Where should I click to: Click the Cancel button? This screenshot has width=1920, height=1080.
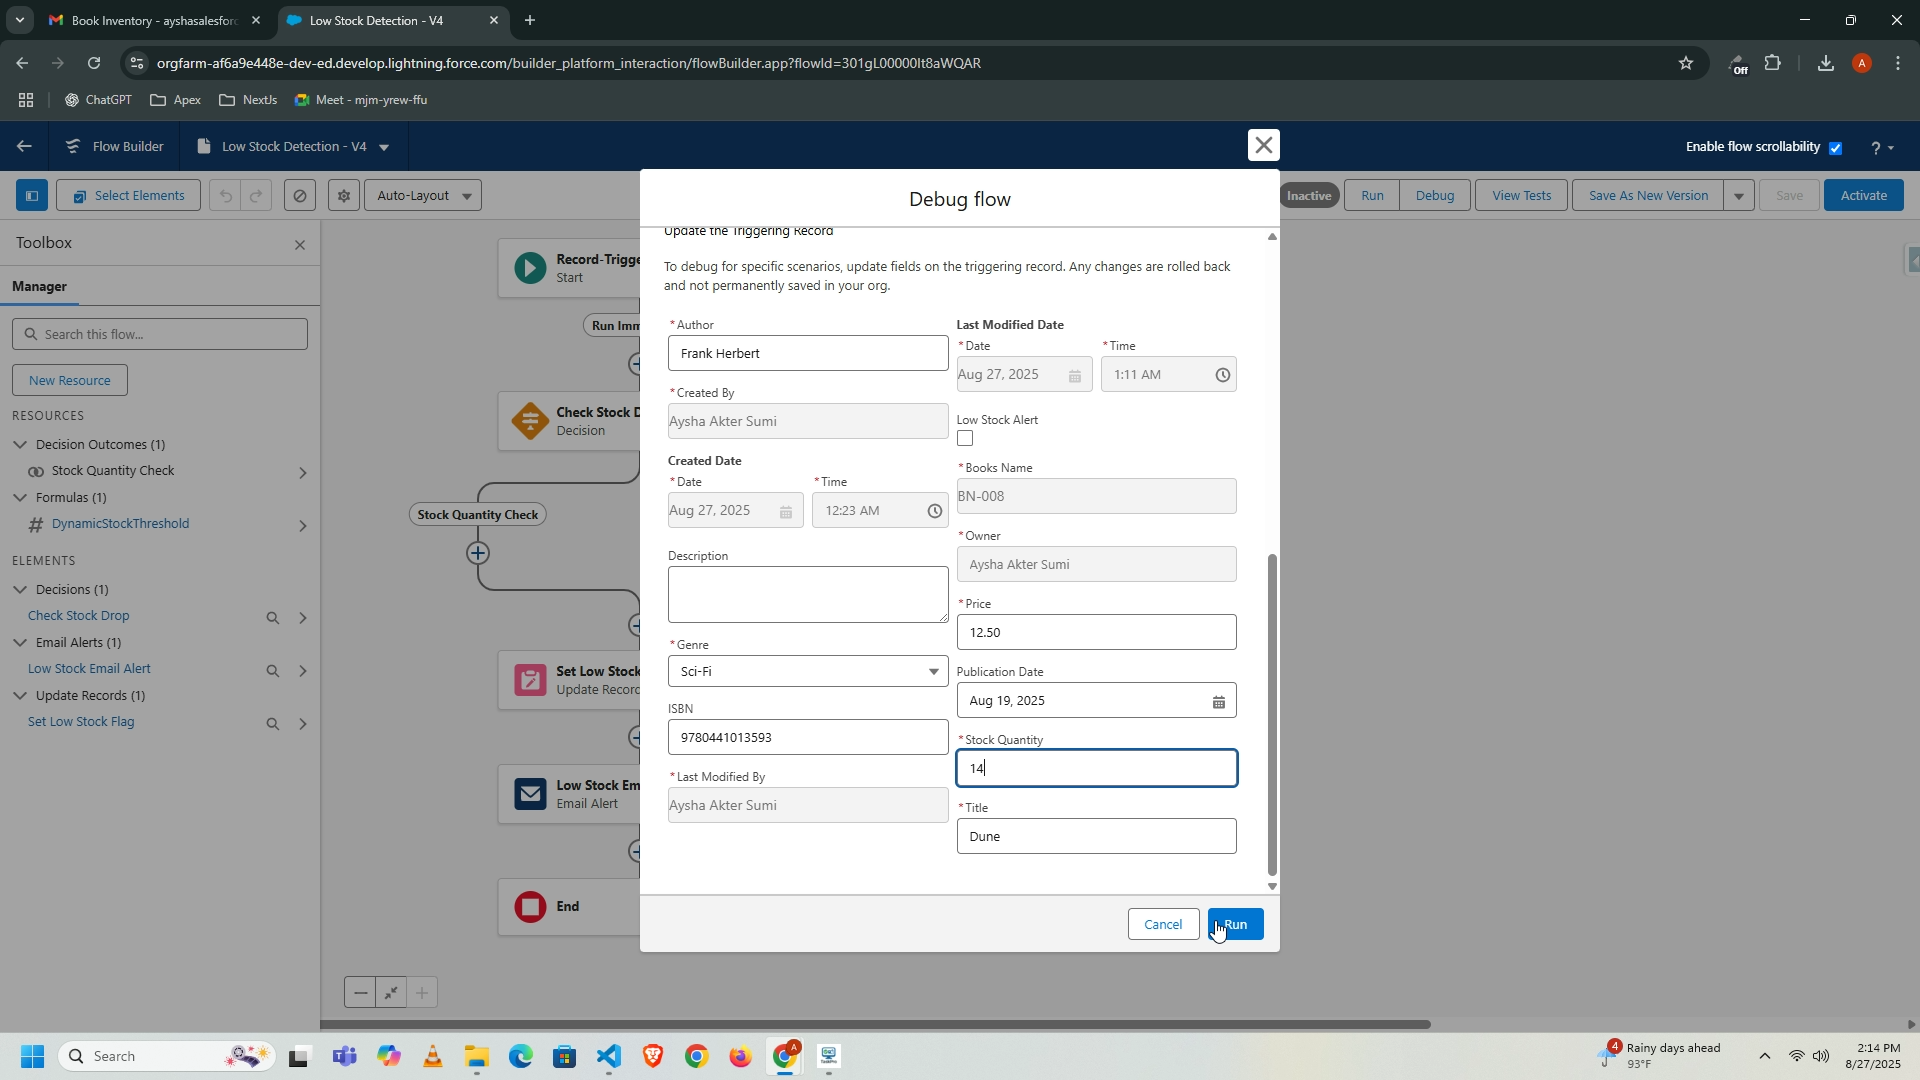click(x=1163, y=925)
